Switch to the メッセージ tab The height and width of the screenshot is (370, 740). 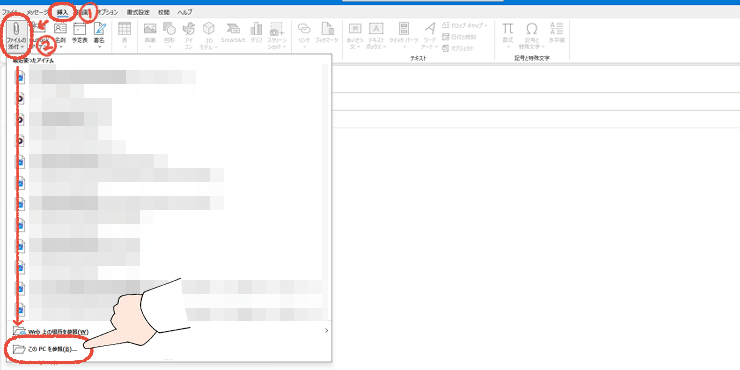click(x=37, y=12)
